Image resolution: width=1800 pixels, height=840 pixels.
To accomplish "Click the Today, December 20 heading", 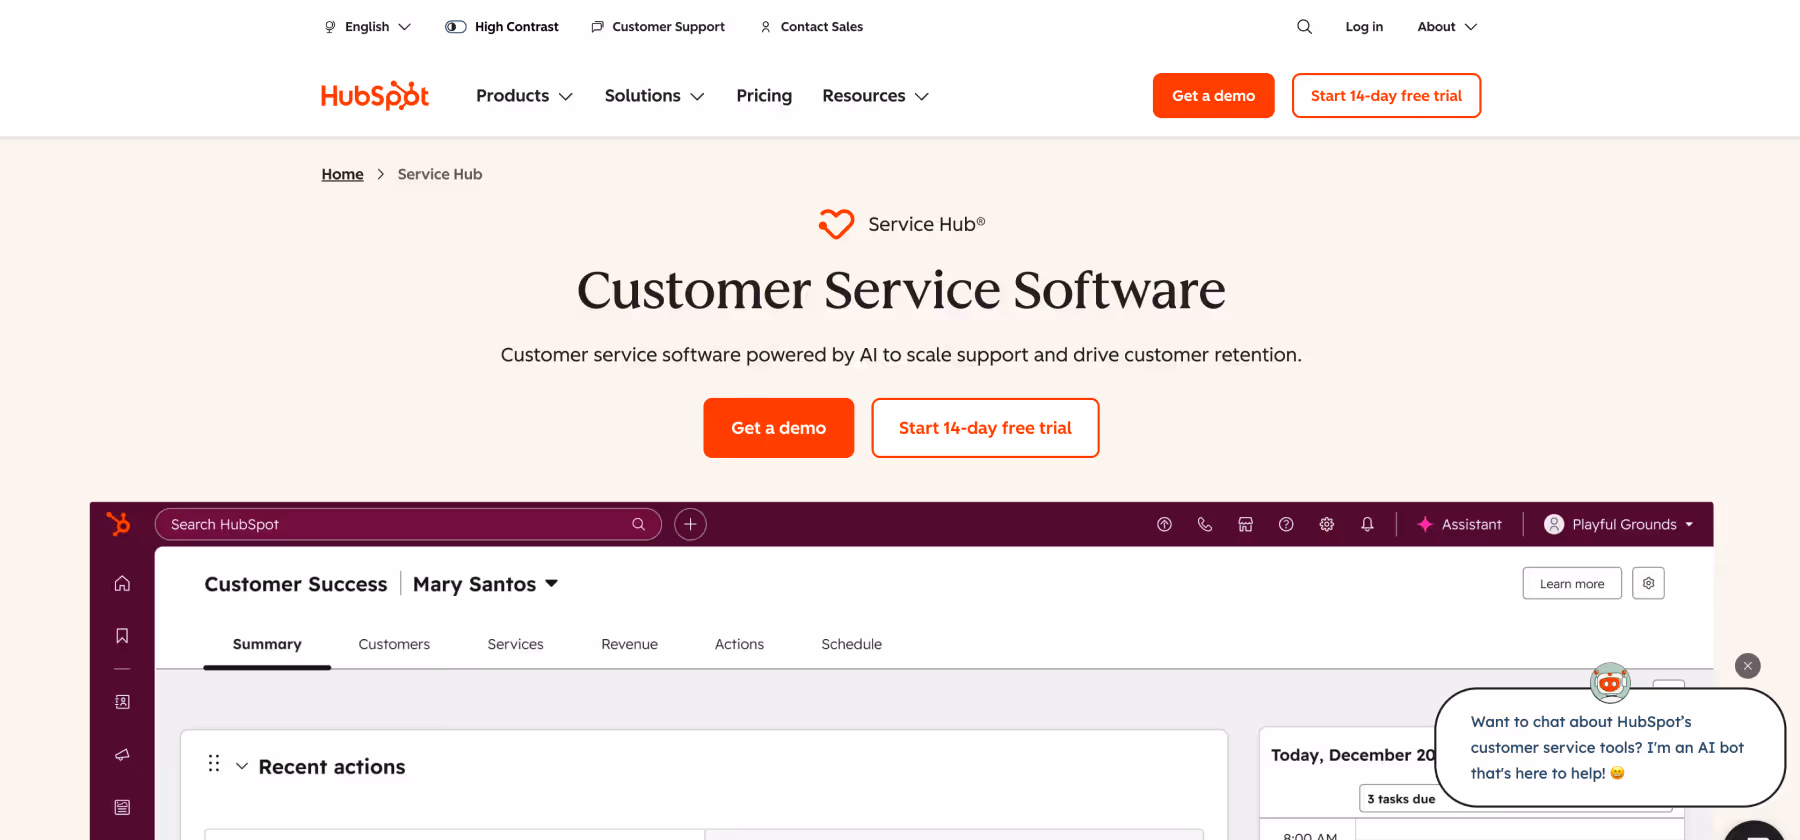I will [x=1353, y=755].
